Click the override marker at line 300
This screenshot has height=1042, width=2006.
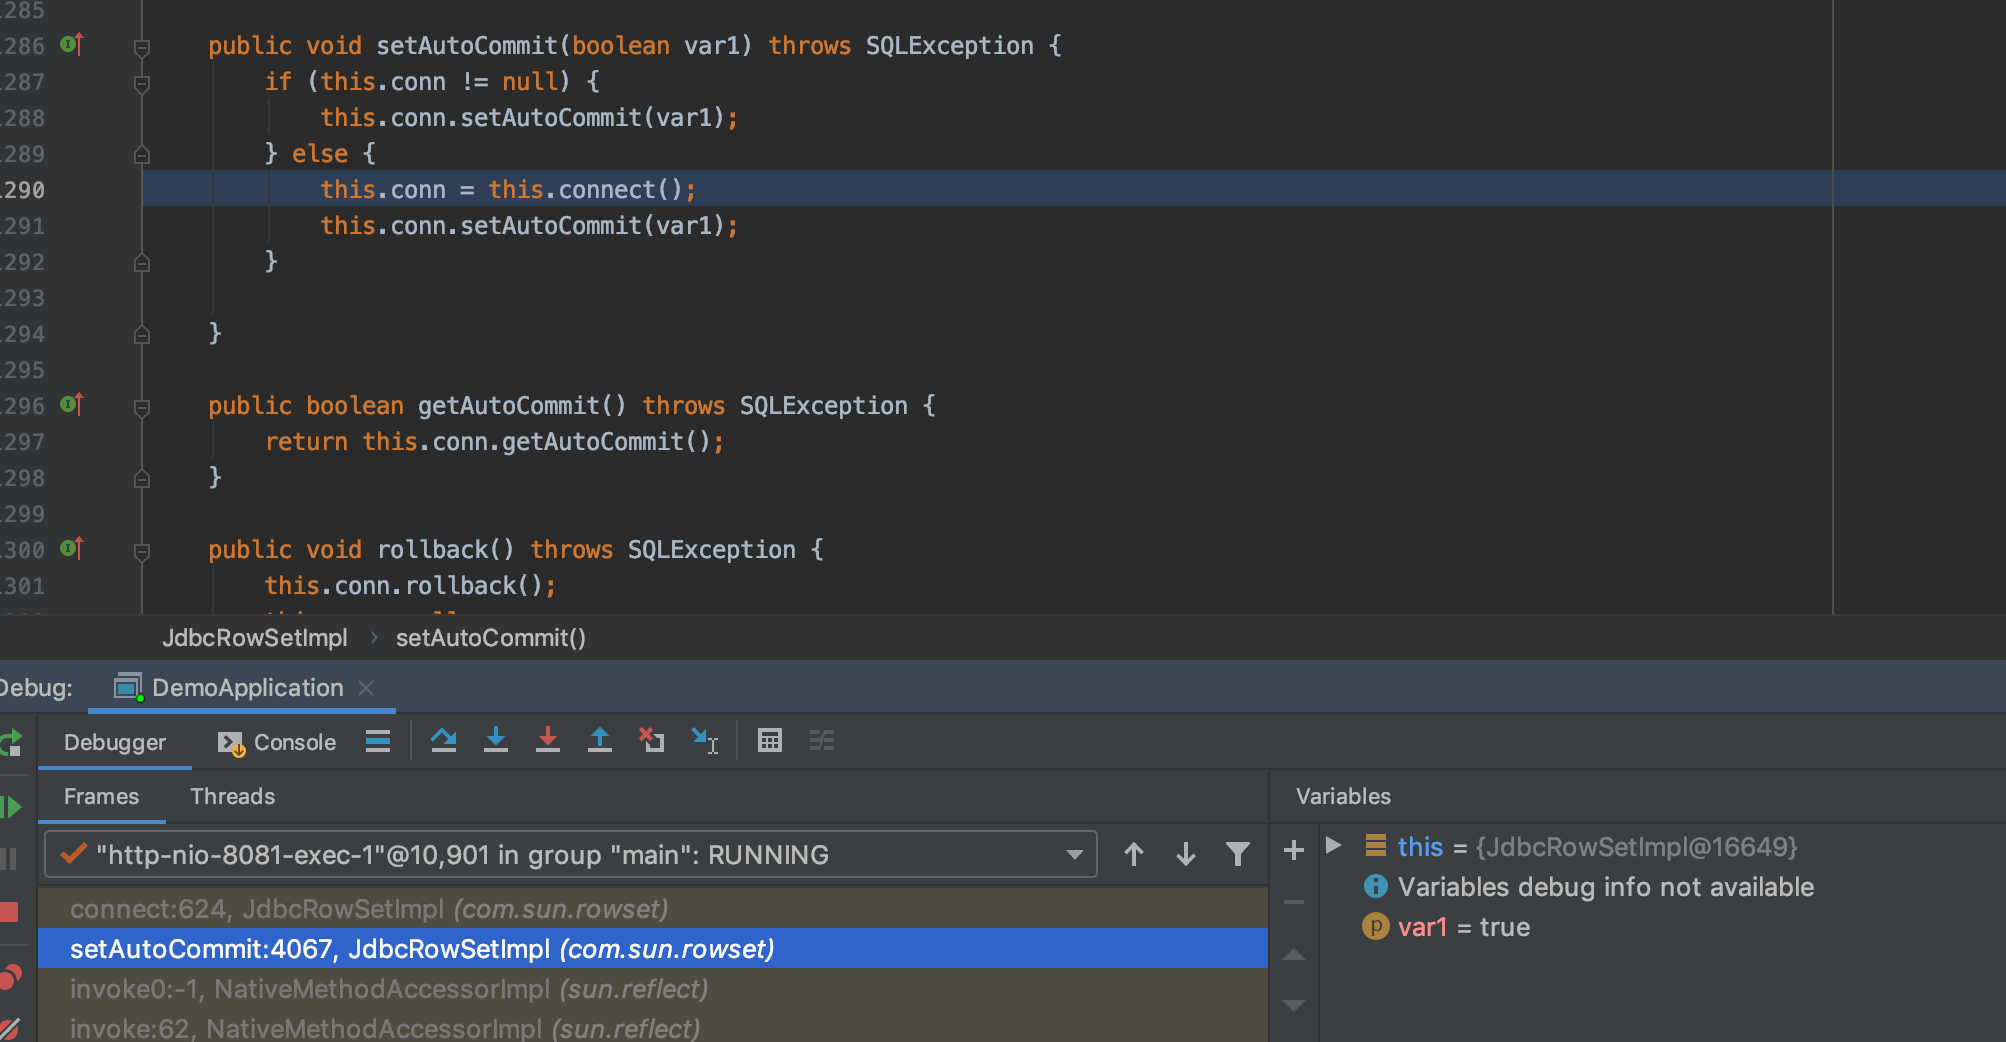pos(71,548)
